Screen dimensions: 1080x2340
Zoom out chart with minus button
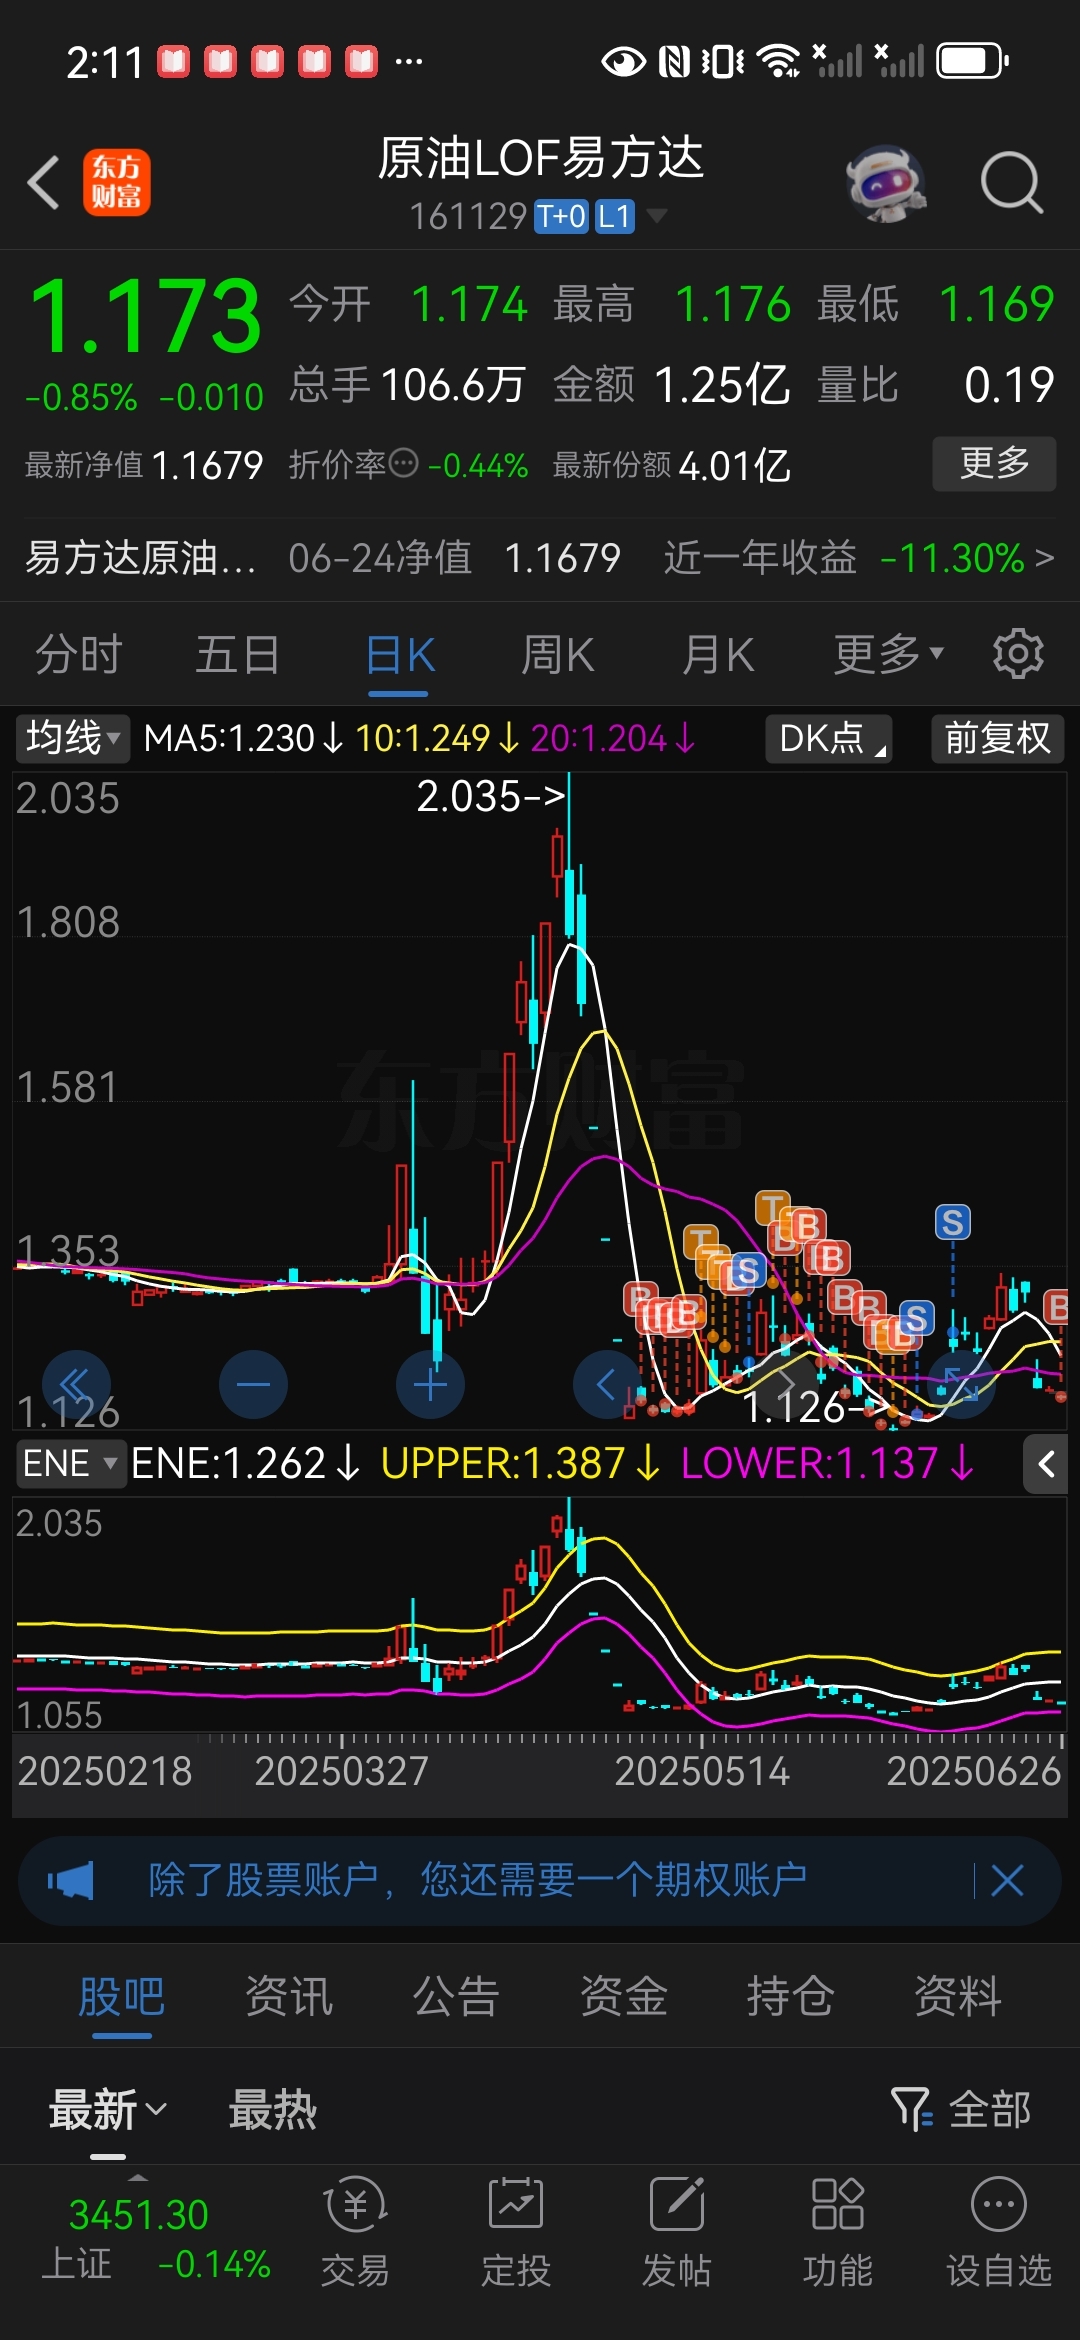pyautogui.click(x=253, y=1384)
